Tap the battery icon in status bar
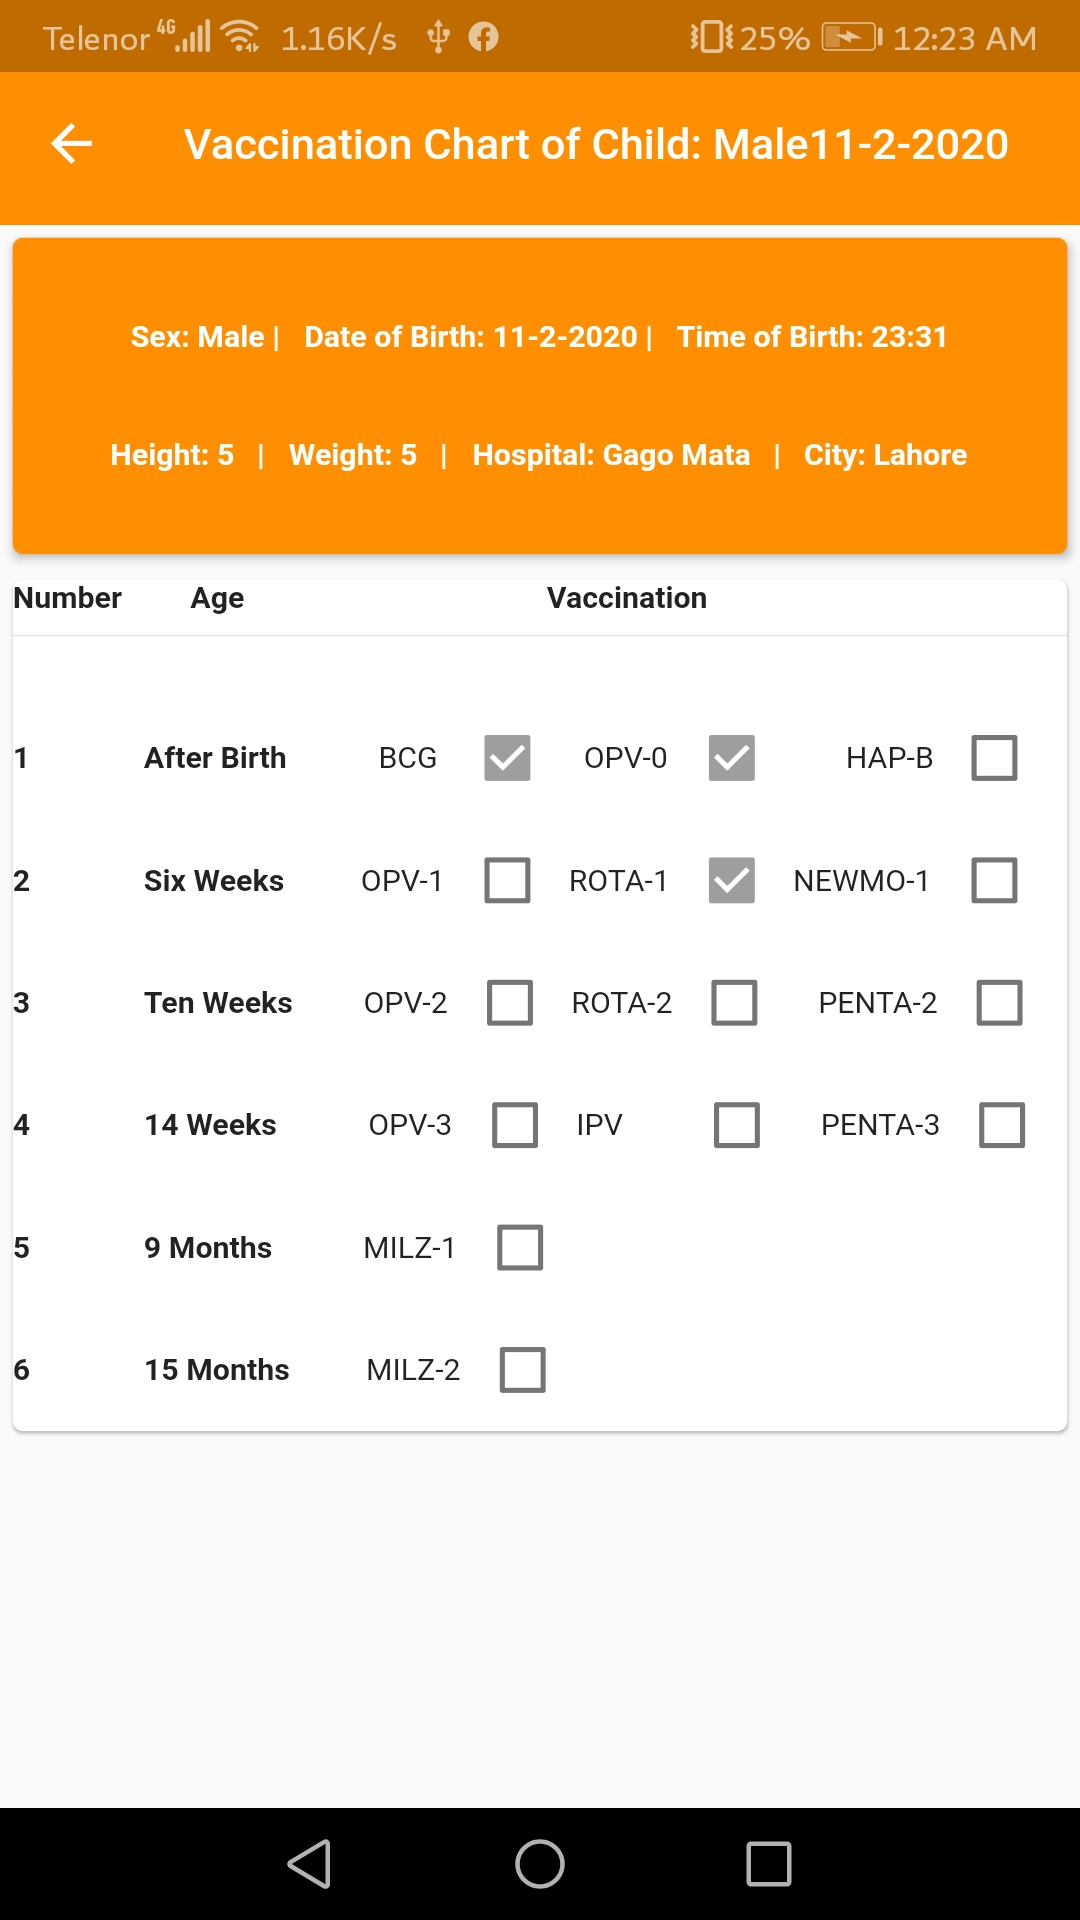This screenshot has height=1920, width=1080. point(851,38)
